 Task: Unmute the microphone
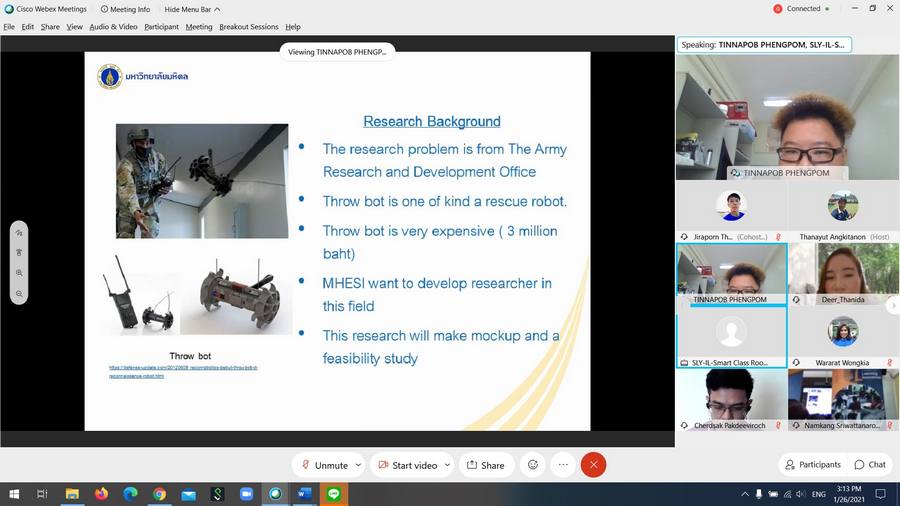[322, 465]
